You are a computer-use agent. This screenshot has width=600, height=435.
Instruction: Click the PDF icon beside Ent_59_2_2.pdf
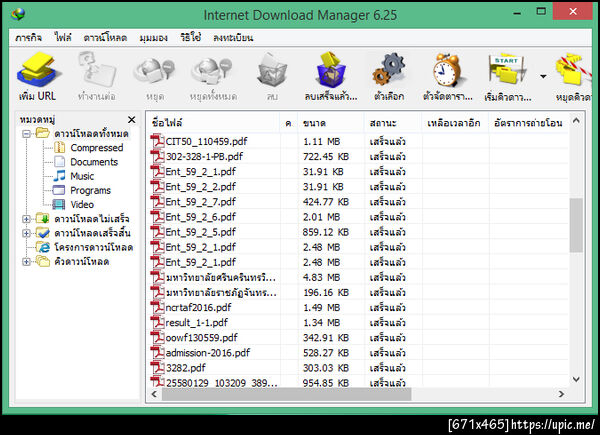pos(157,186)
